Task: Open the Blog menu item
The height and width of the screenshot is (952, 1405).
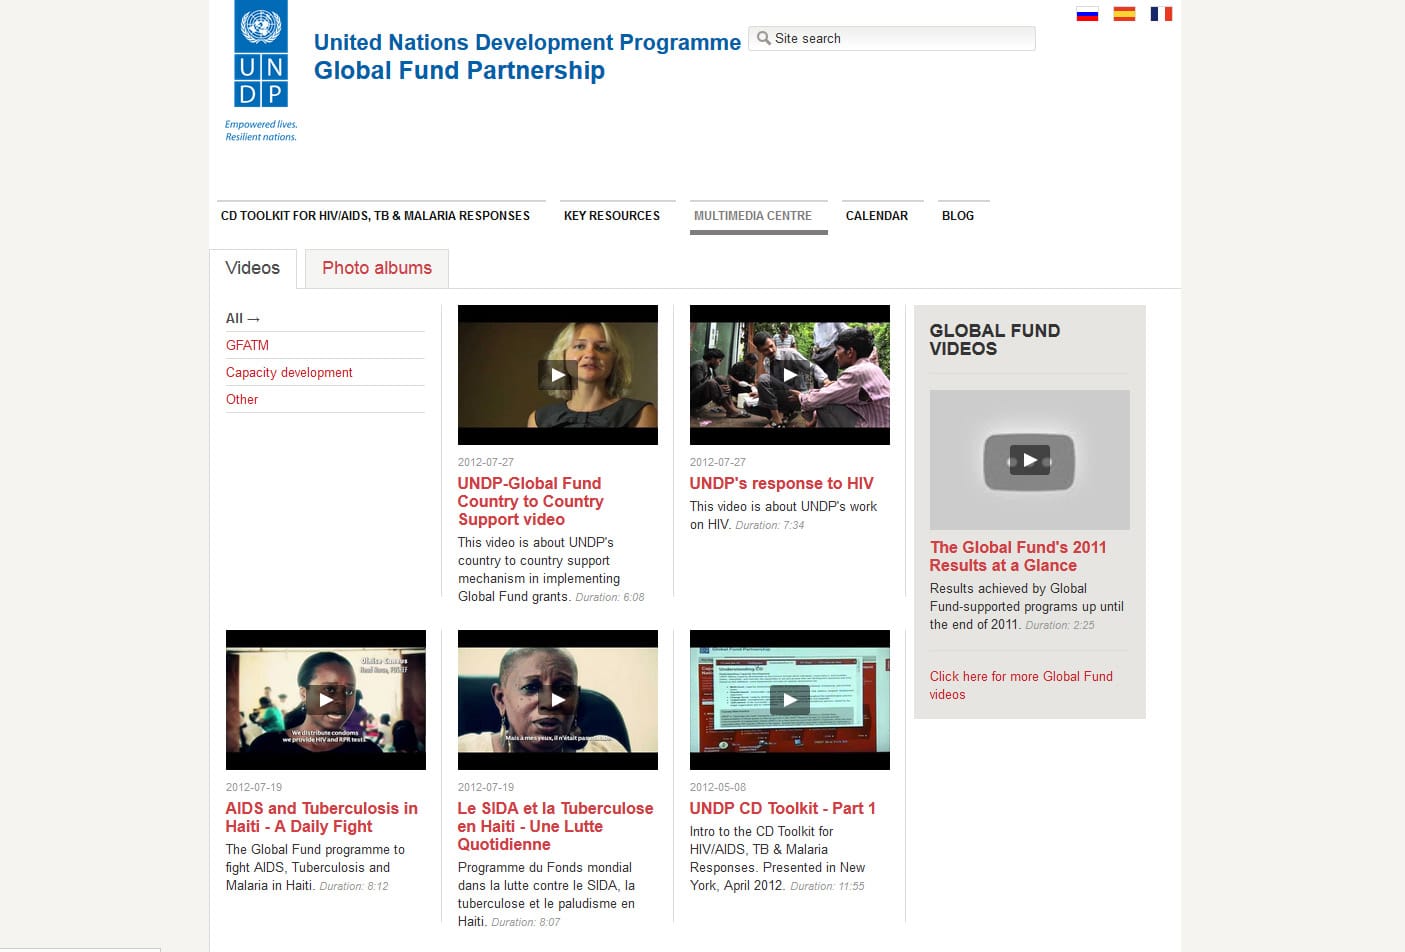Action: coord(958,216)
